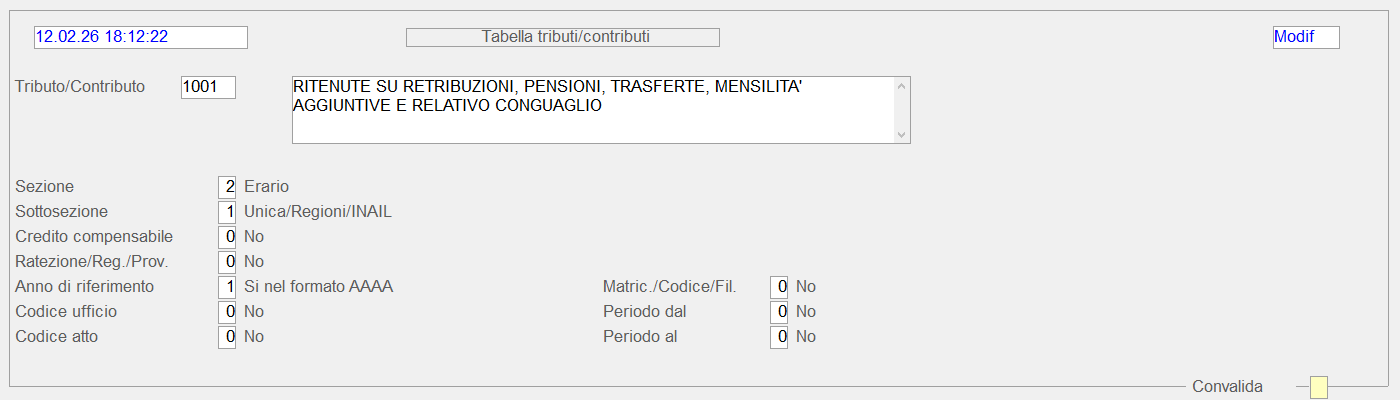Click the date and time field
1400x400 pixels.
pos(140,37)
